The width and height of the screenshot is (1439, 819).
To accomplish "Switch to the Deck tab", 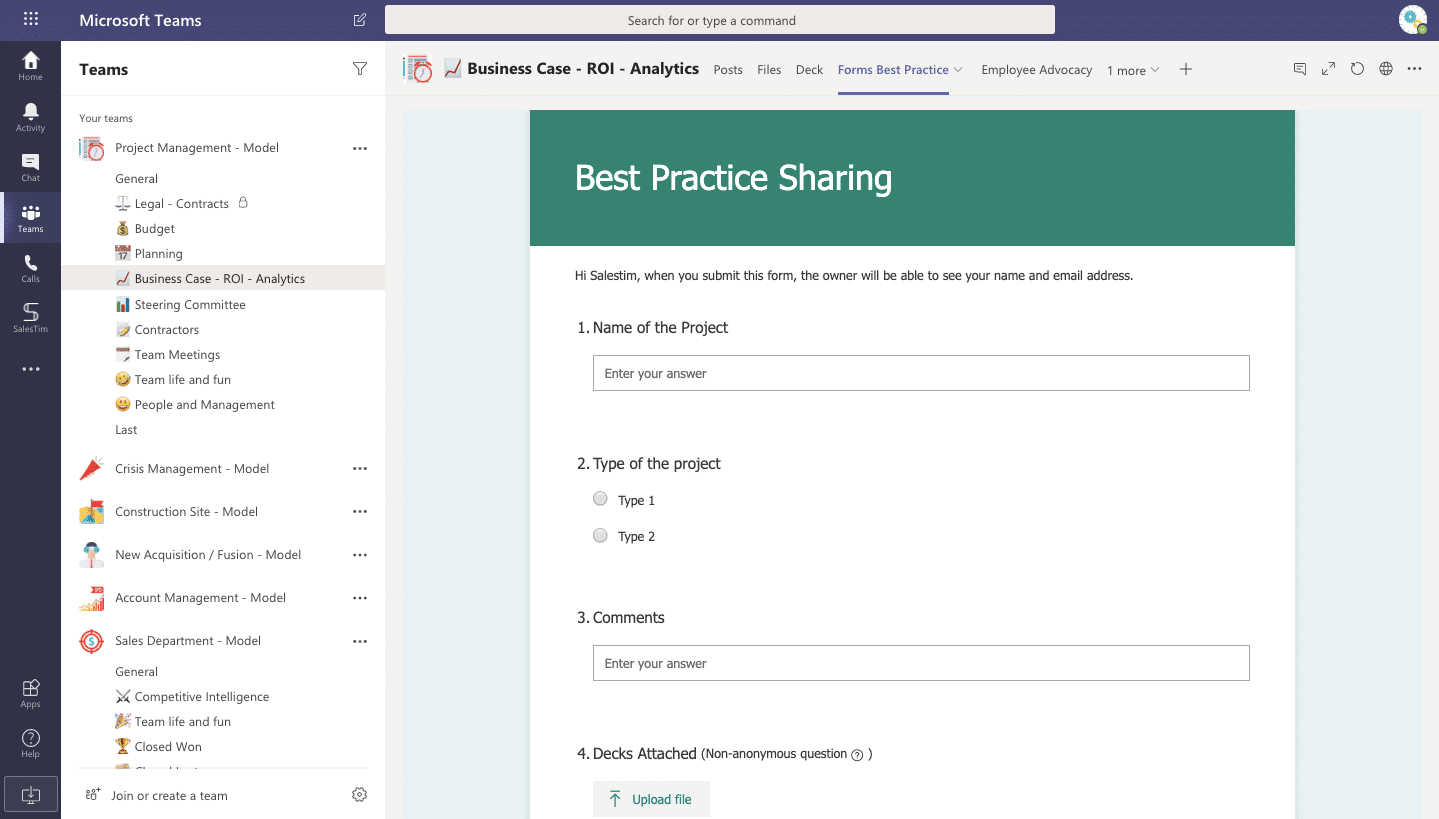I will [x=809, y=70].
